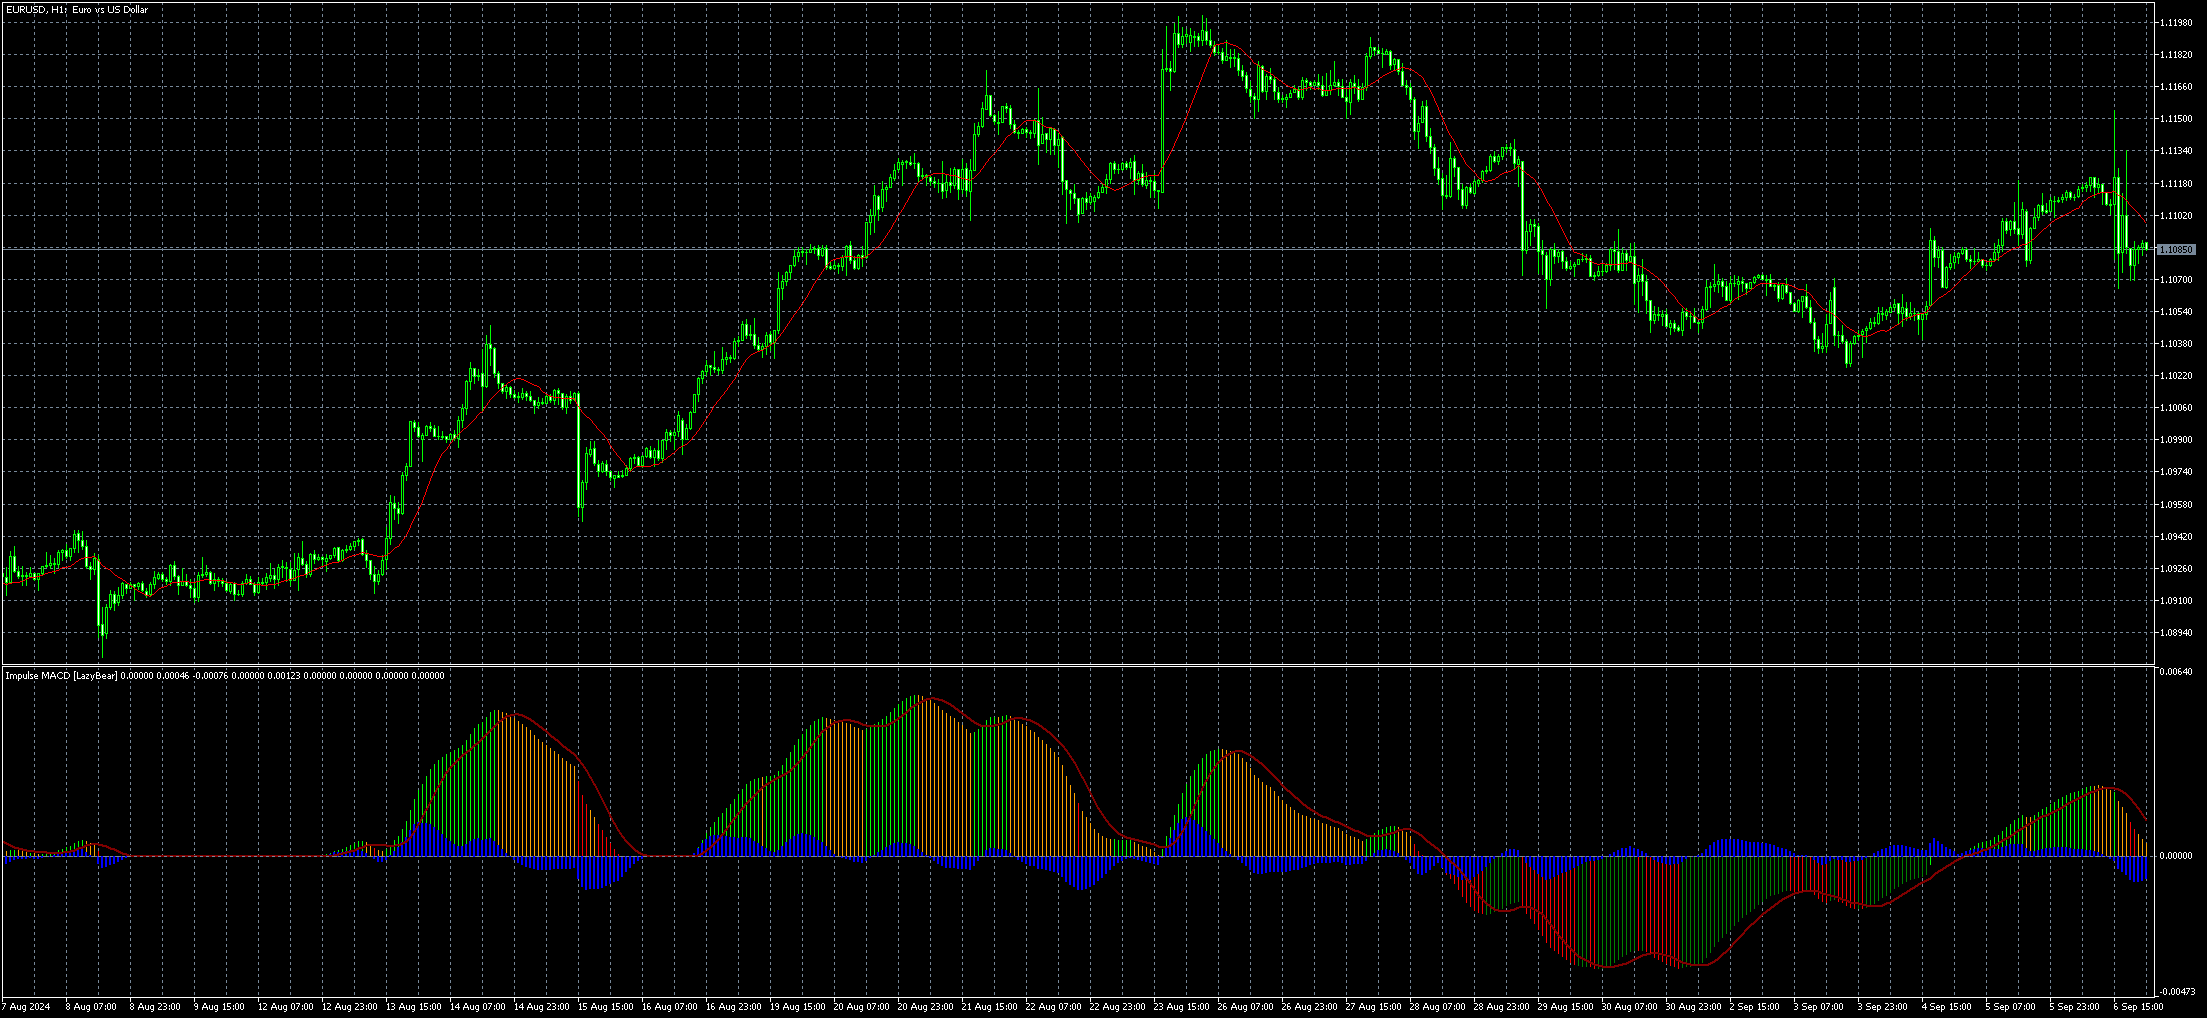Screen dimensions: 2207x1018
Task: Click the 14 Aug 07:00 time label
Action: coord(478,1007)
